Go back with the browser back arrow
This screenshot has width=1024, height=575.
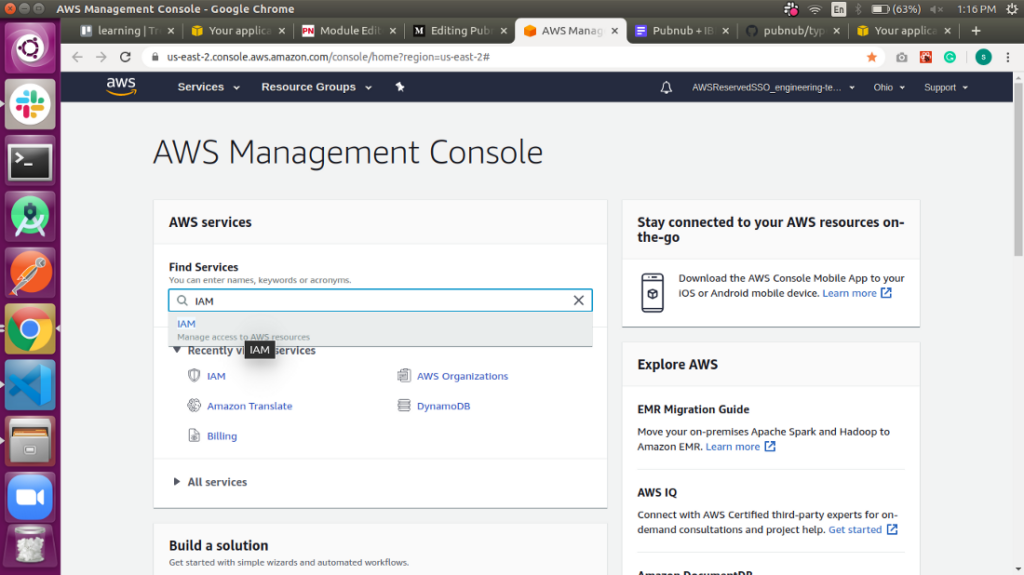78,57
